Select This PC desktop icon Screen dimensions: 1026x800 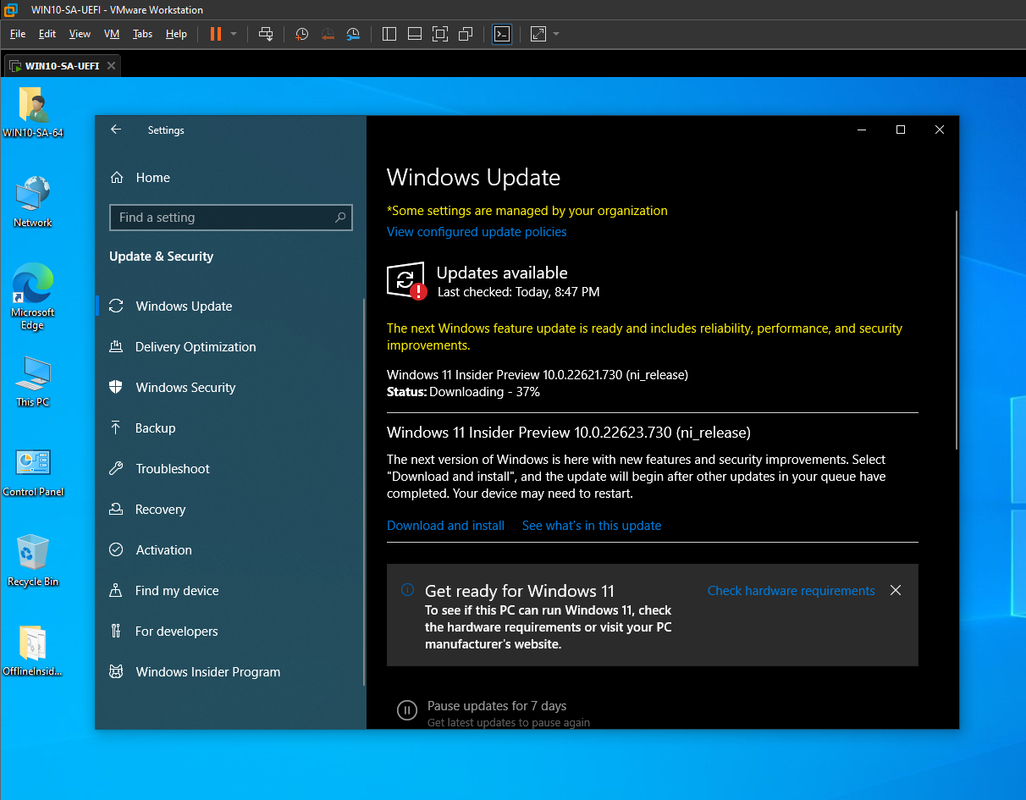tap(33, 381)
